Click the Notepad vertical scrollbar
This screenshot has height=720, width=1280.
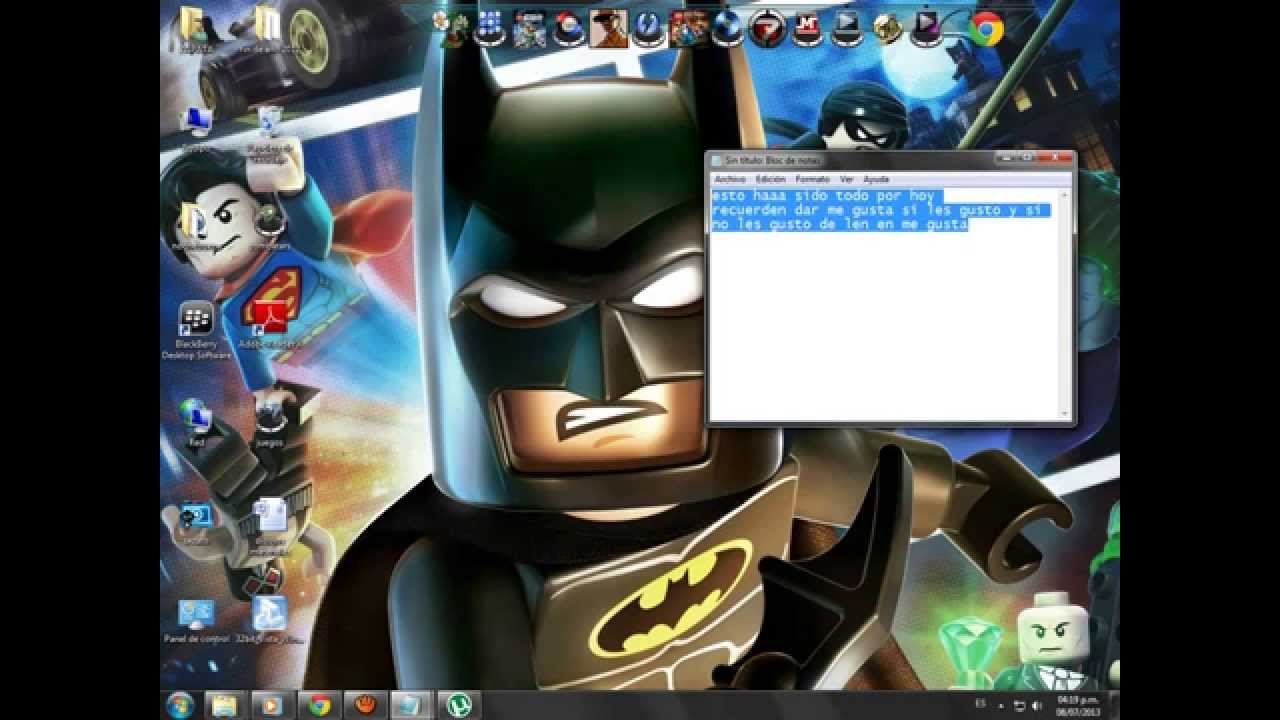(1064, 302)
